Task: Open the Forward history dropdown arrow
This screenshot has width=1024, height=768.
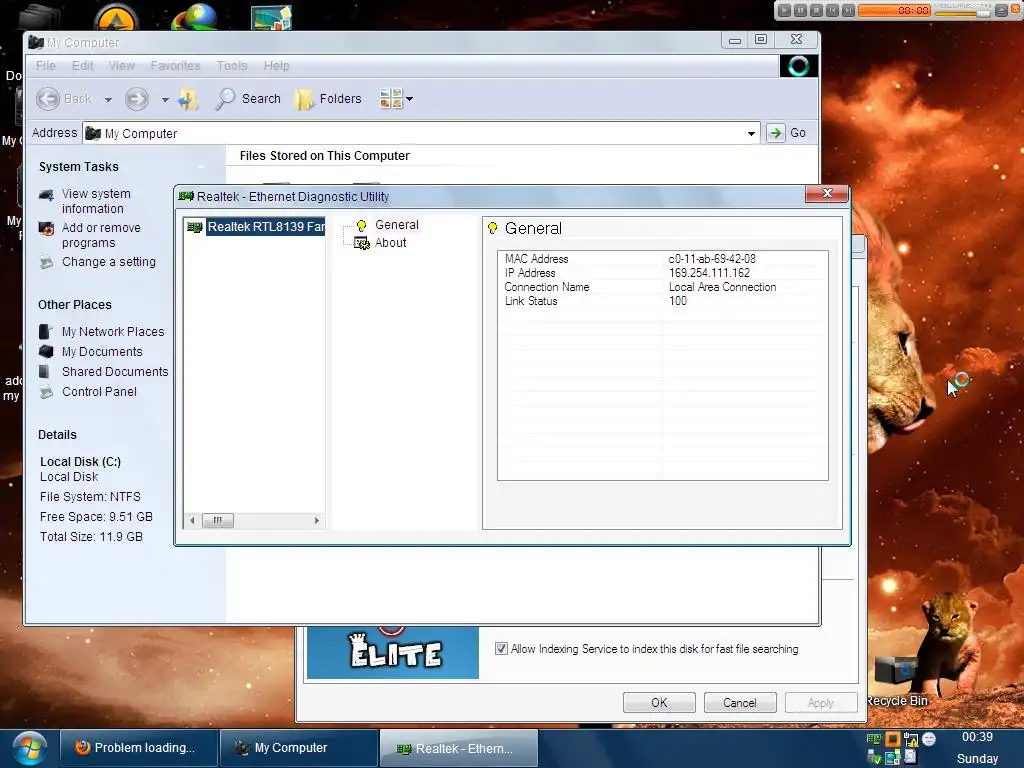Action: (165, 100)
